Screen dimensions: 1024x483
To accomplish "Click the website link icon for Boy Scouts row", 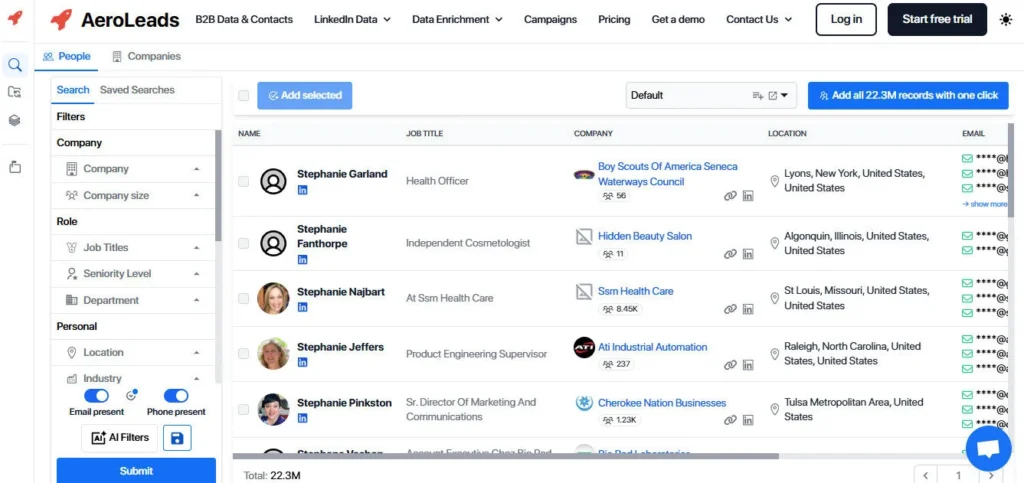I will point(730,196).
